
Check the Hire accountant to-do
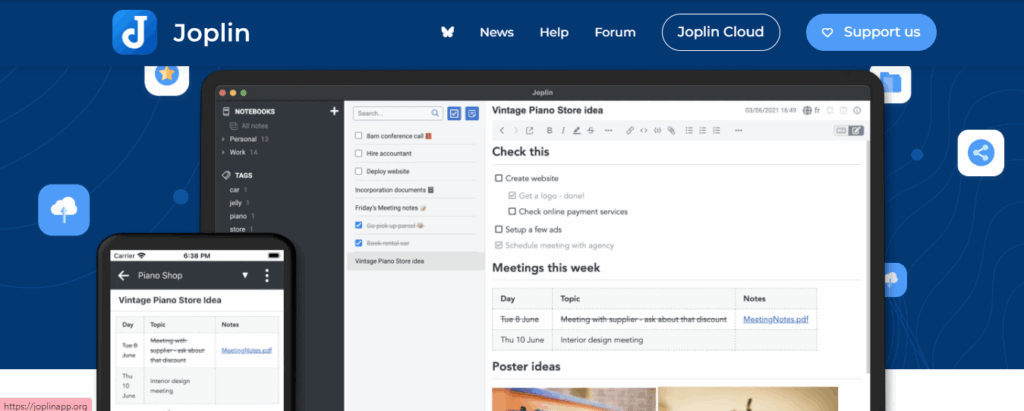tap(359, 154)
